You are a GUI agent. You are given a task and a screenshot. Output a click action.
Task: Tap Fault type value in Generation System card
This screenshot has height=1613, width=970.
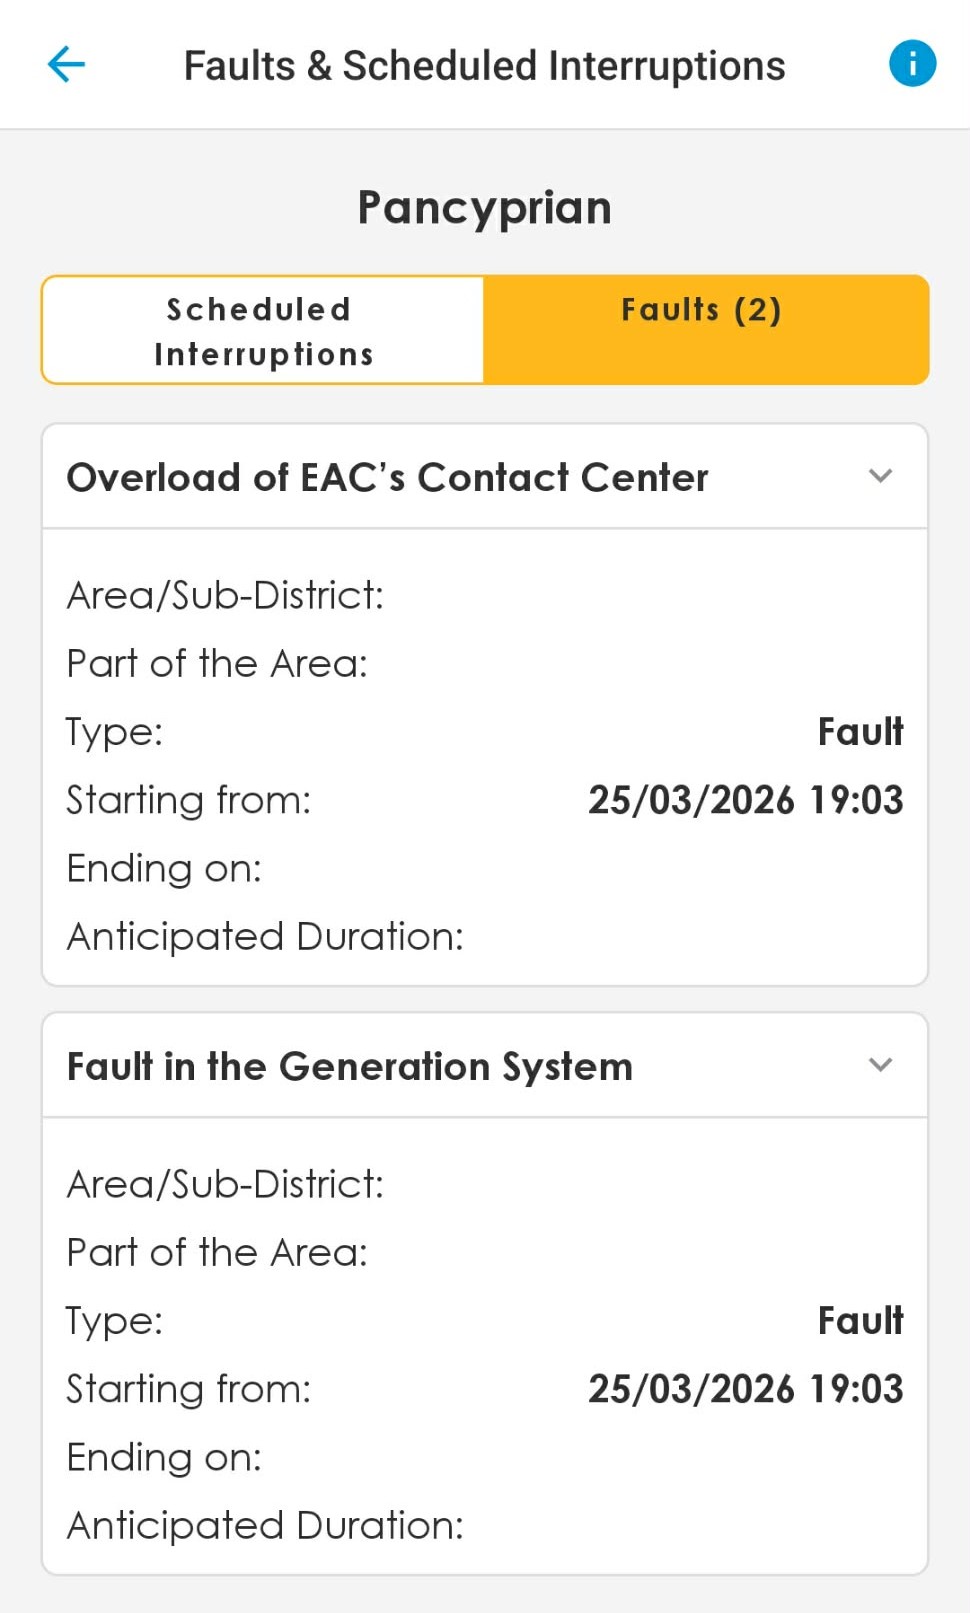click(860, 1321)
